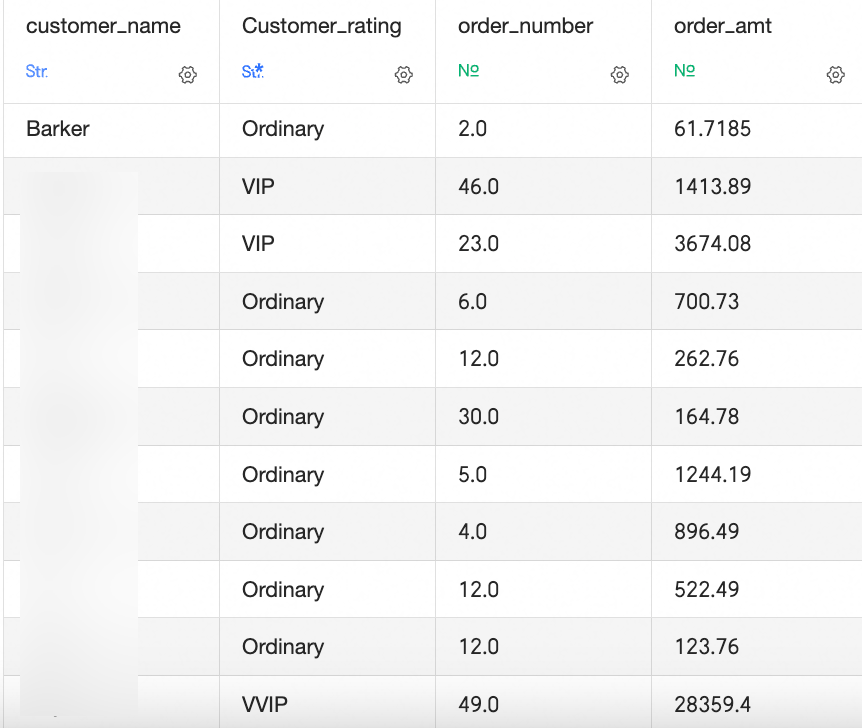Select the customer_name column header

point(103,27)
